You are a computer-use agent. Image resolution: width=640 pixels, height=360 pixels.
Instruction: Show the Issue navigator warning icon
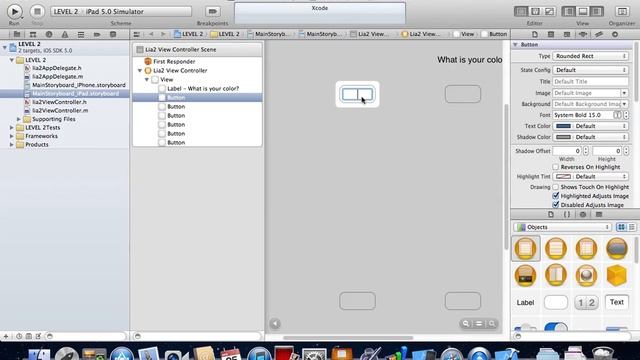(64, 34)
